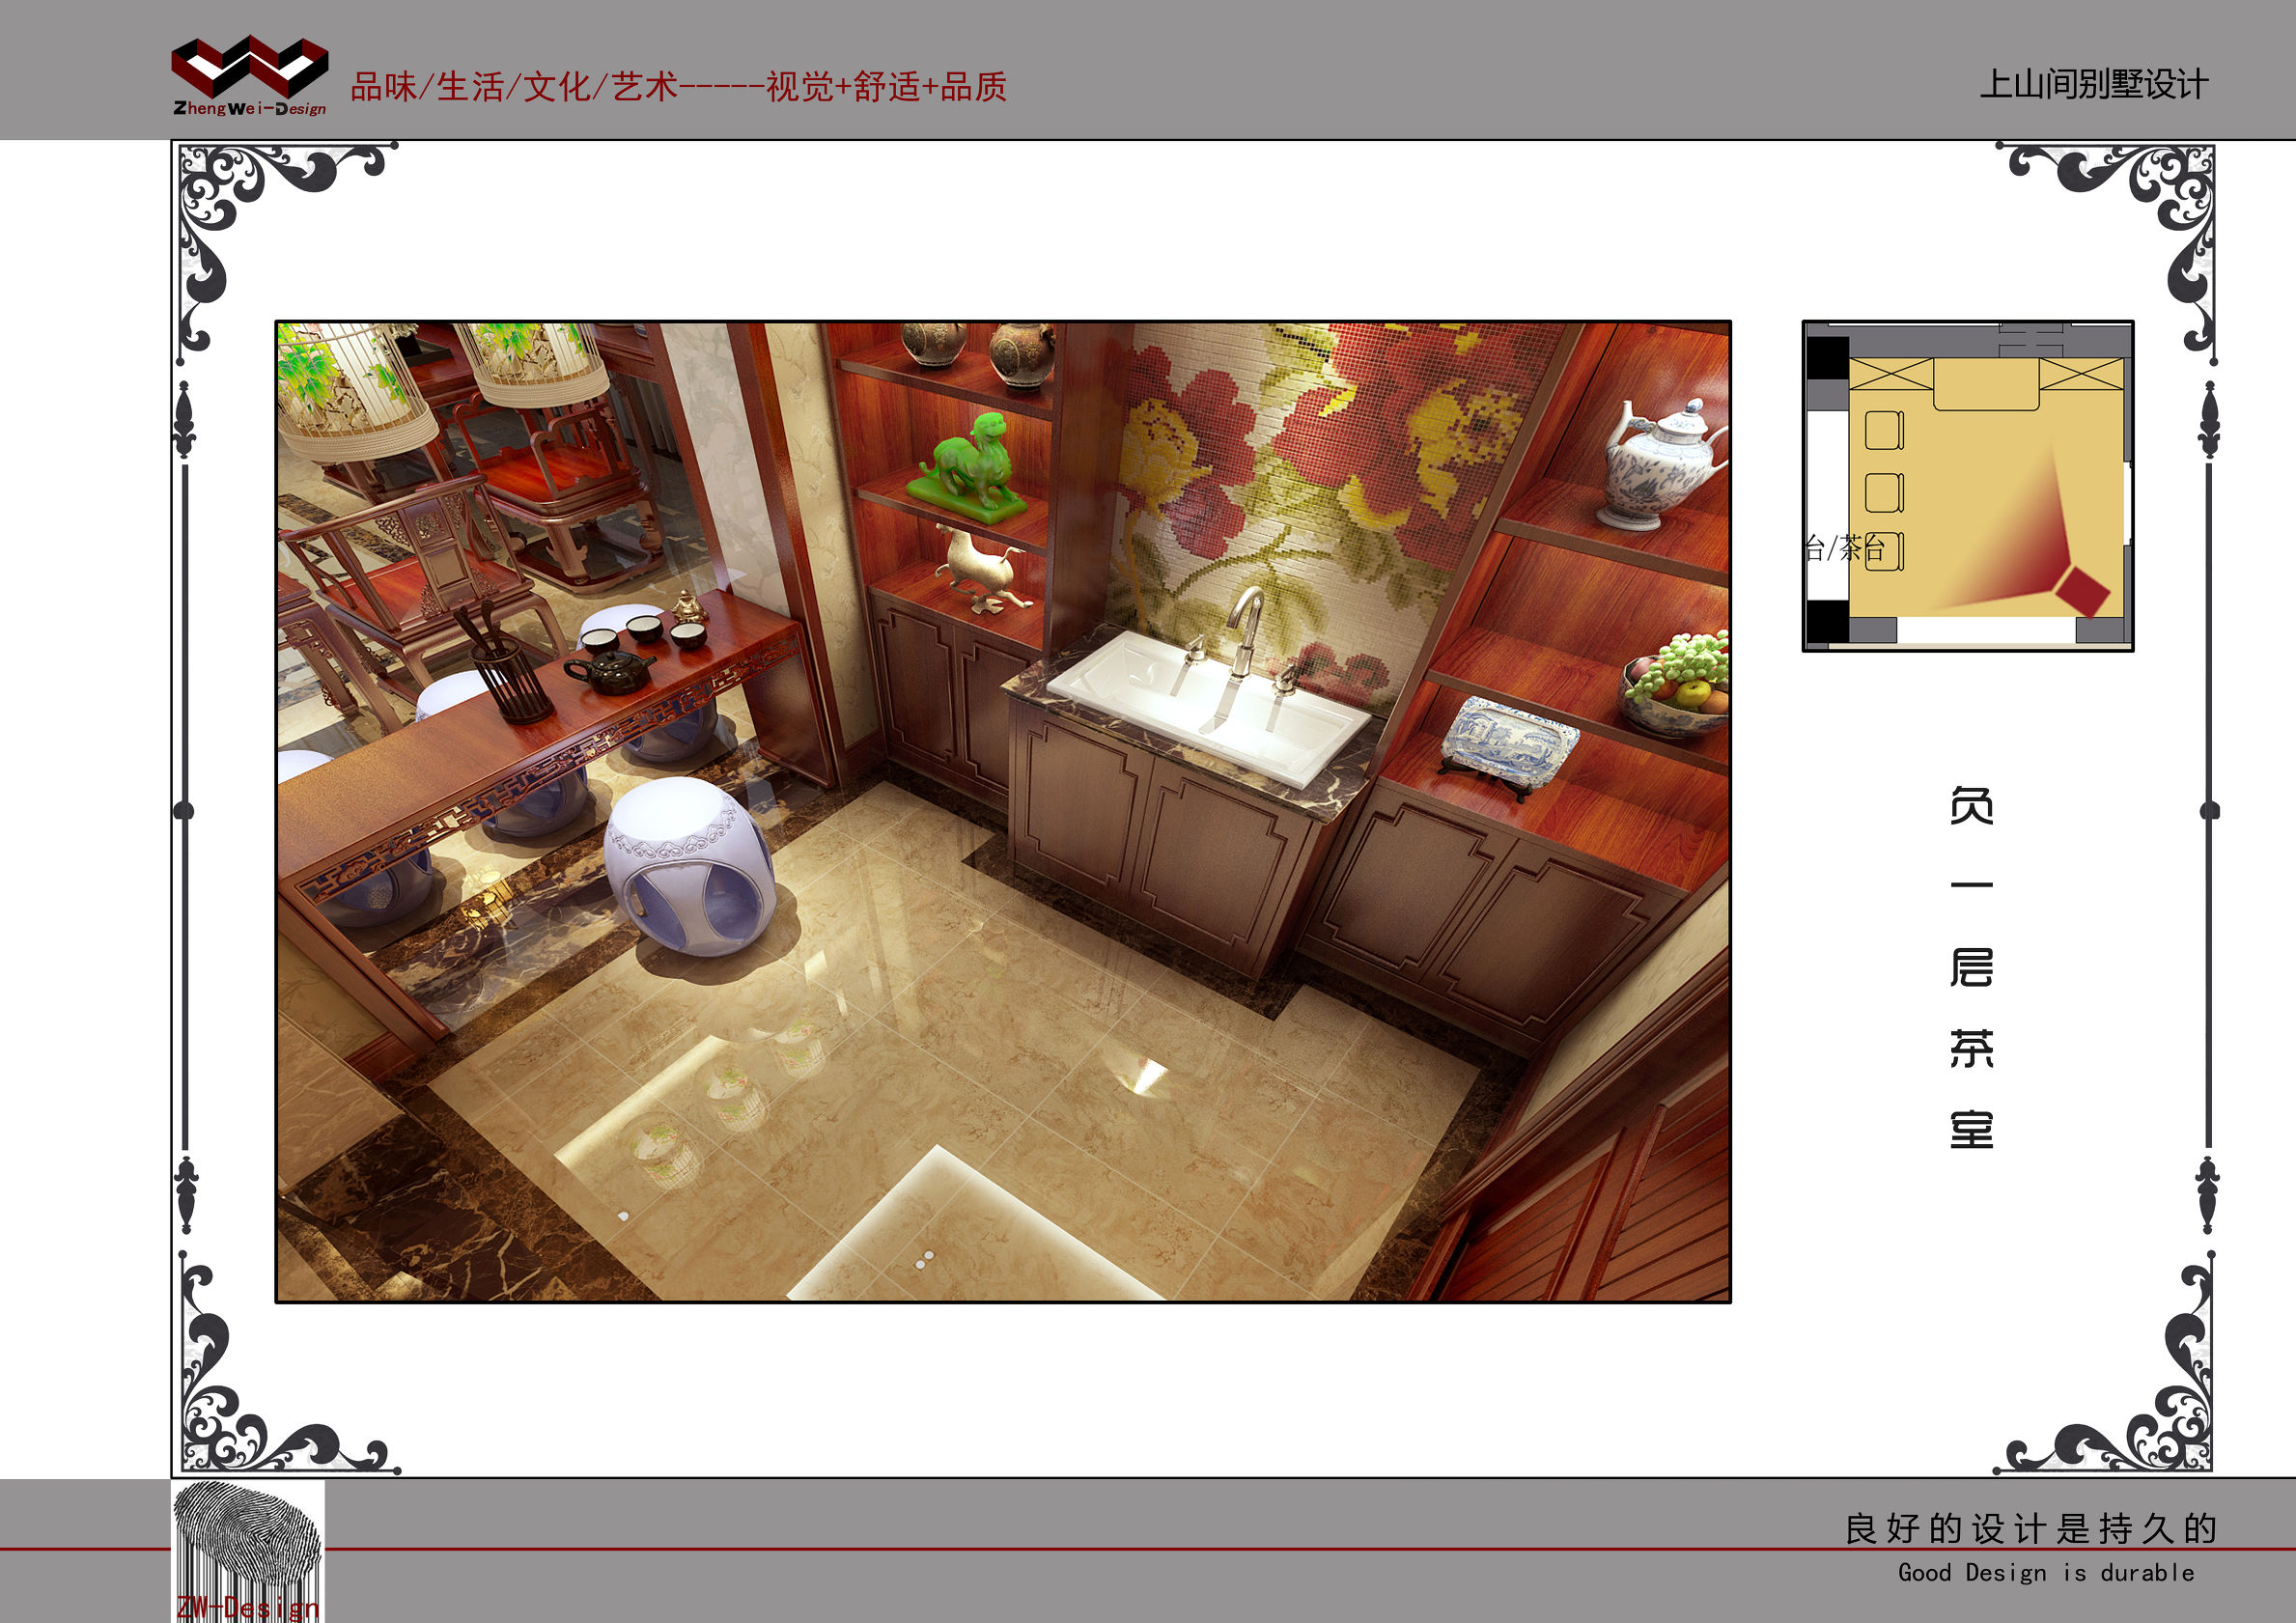
Task: Click the red diamond marker in floor plan
Action: tap(2081, 592)
